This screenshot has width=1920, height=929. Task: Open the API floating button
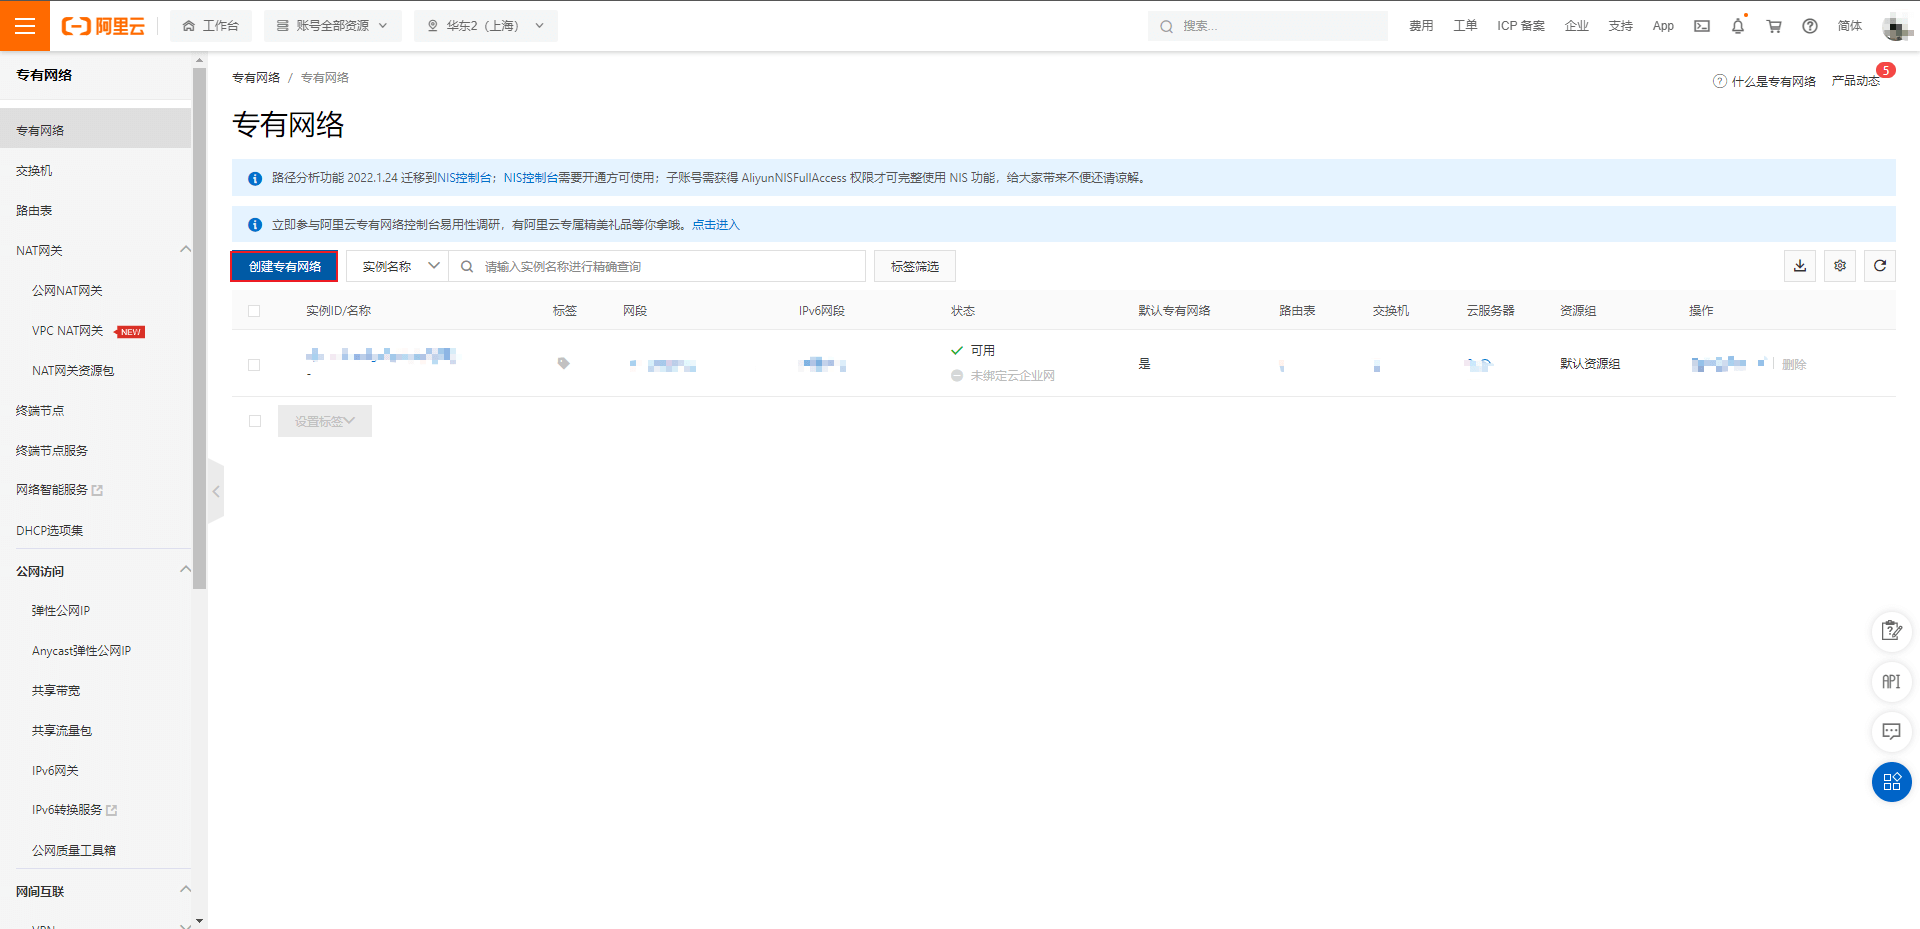pos(1891,682)
